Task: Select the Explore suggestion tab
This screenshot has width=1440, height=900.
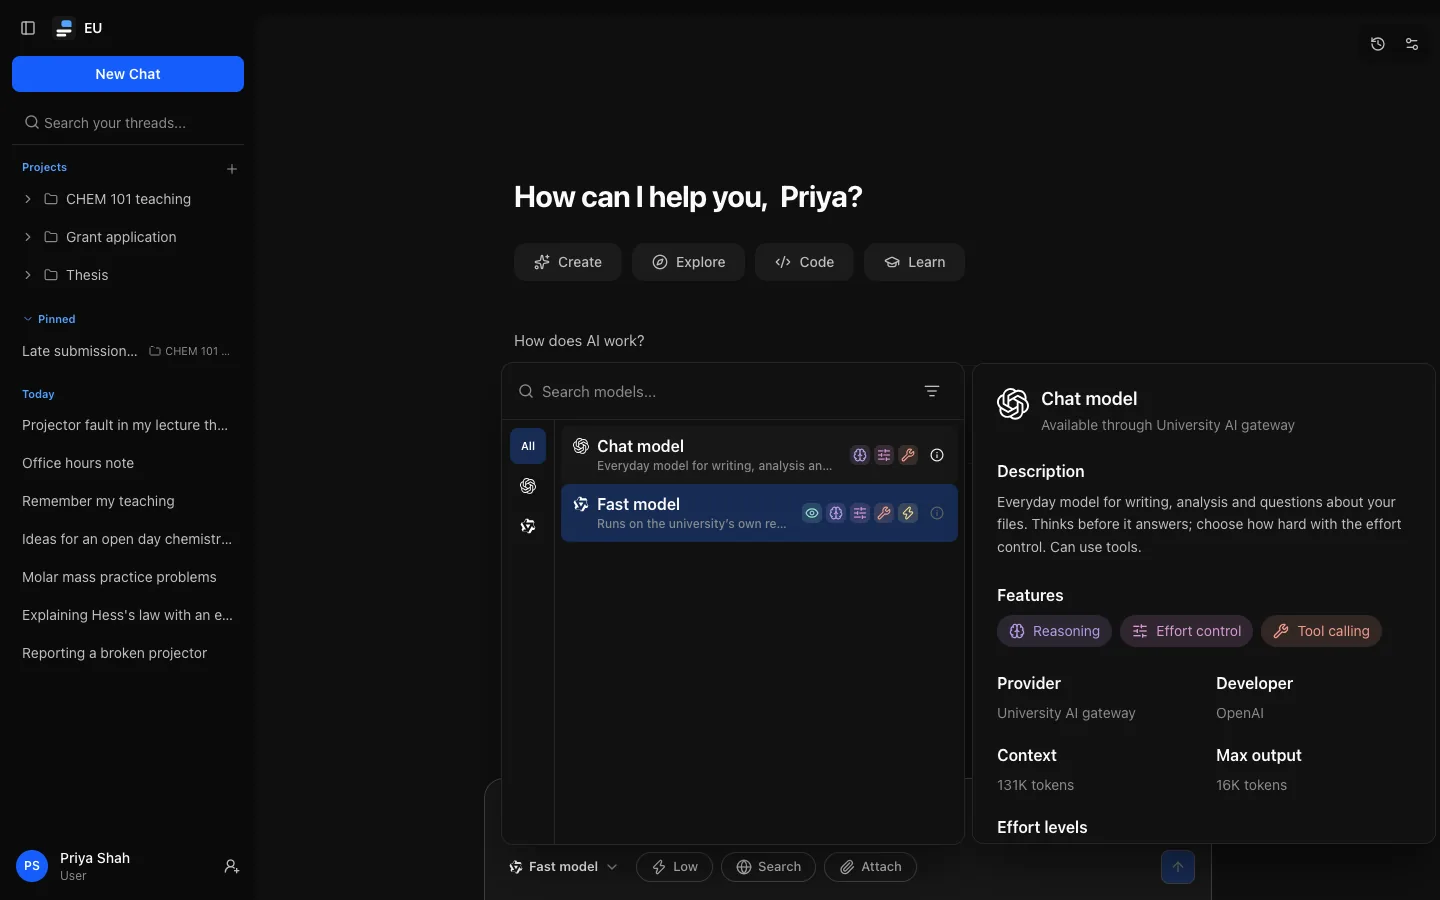Action: click(688, 262)
